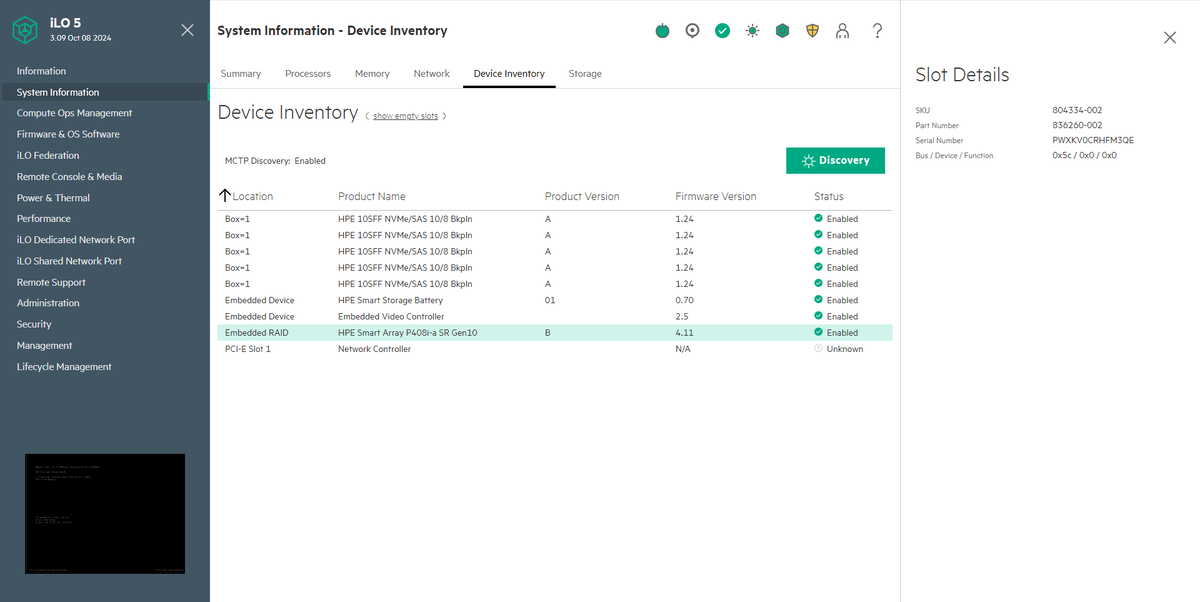The image size is (1200, 602).
Task: Open the yellow security shield icon
Action: 812,31
